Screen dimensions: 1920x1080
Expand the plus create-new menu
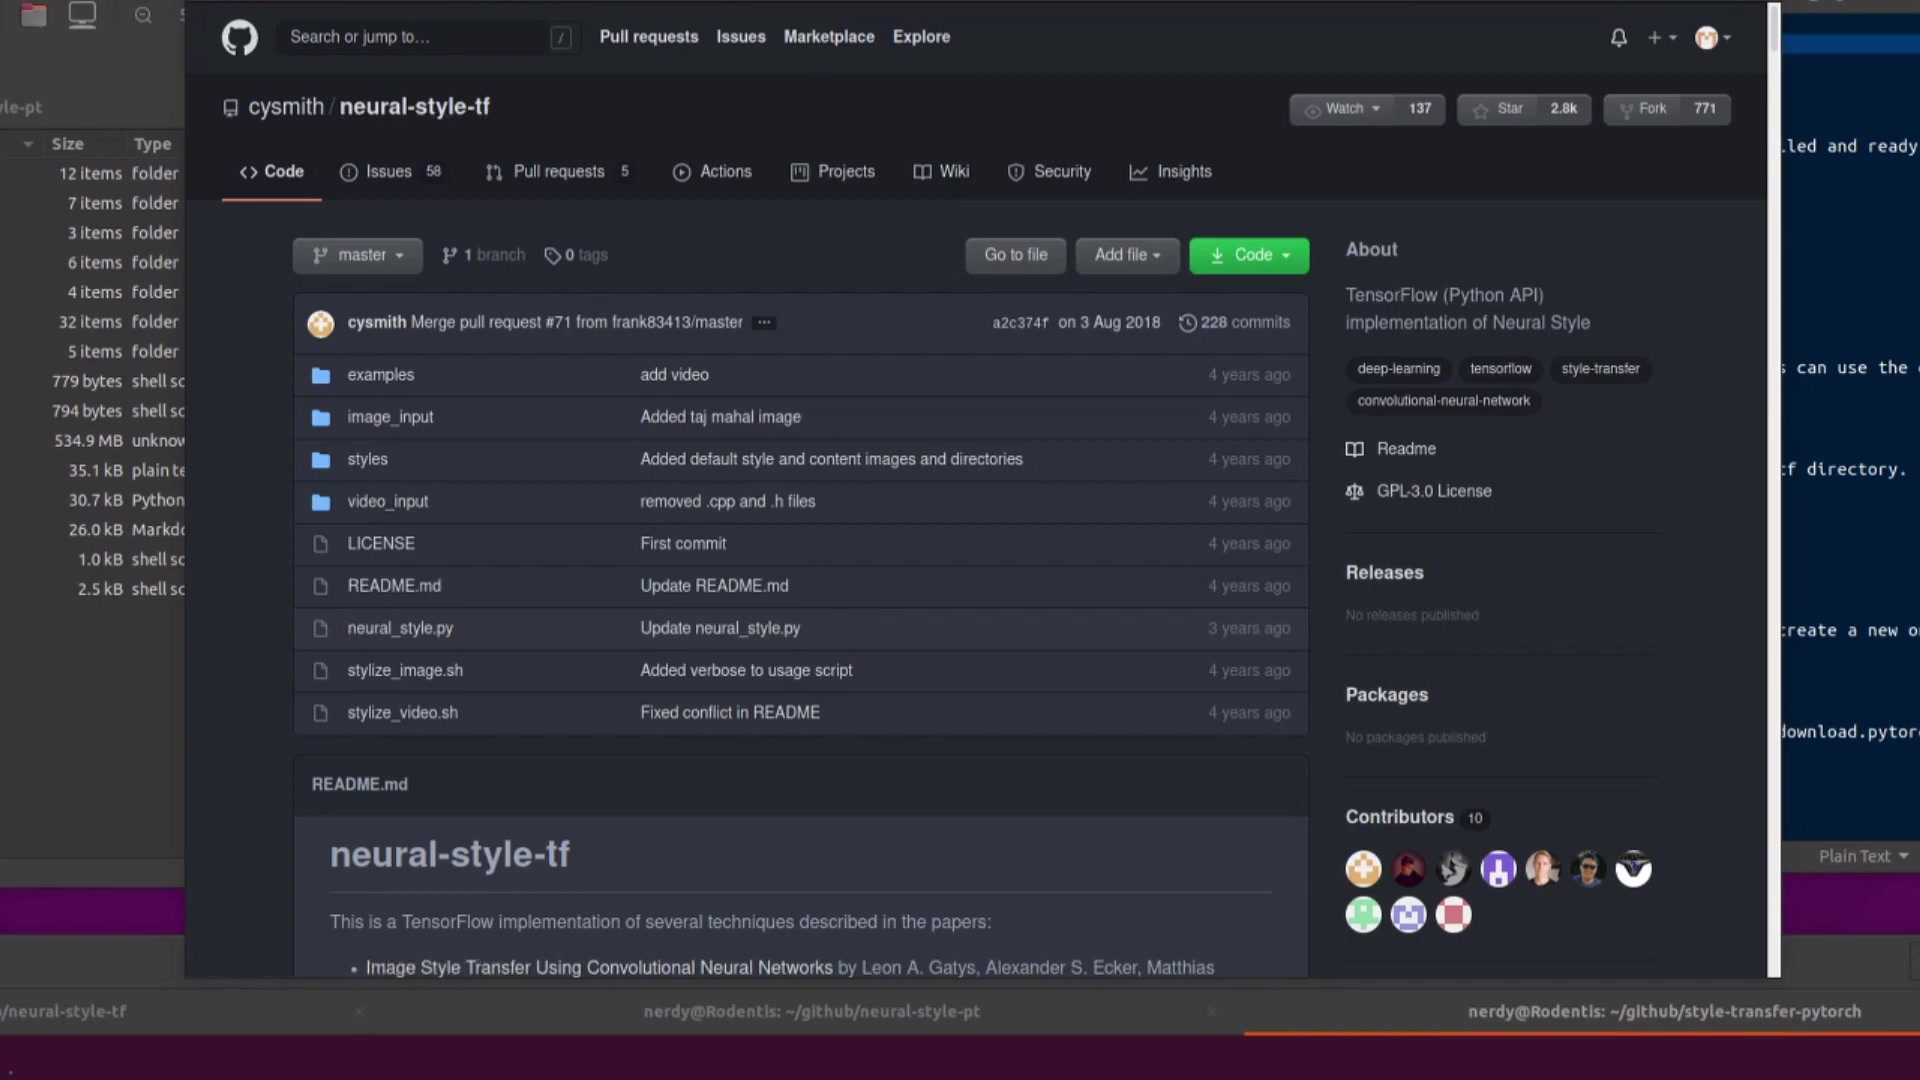pos(1662,38)
